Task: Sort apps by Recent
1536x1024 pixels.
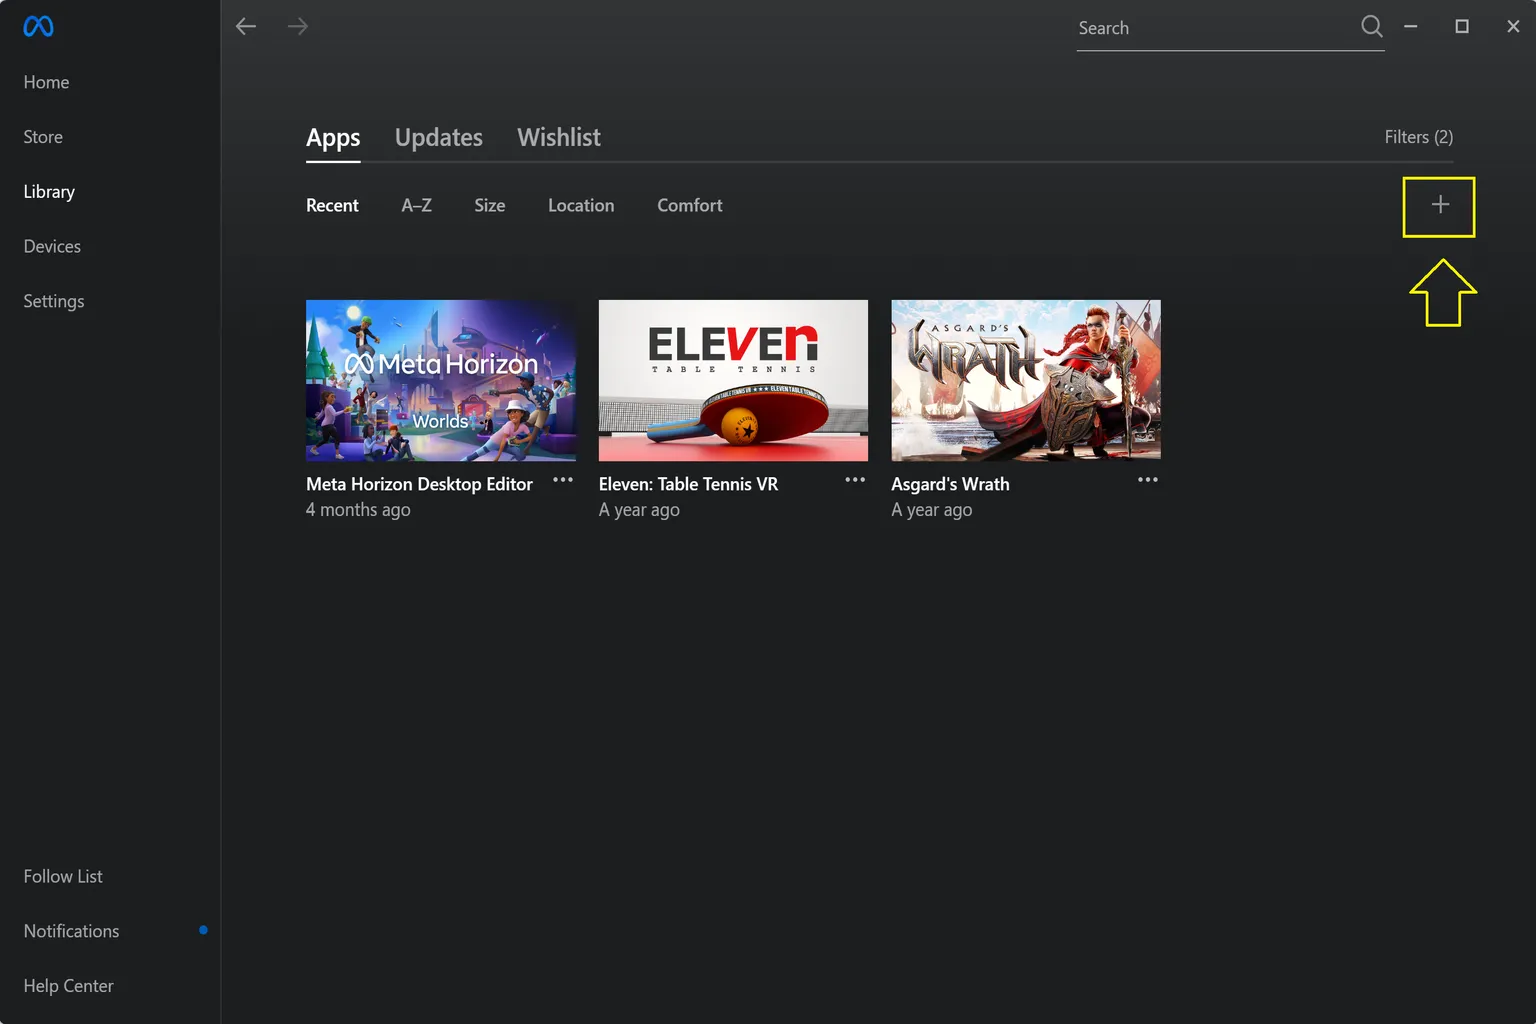Action: tap(332, 205)
